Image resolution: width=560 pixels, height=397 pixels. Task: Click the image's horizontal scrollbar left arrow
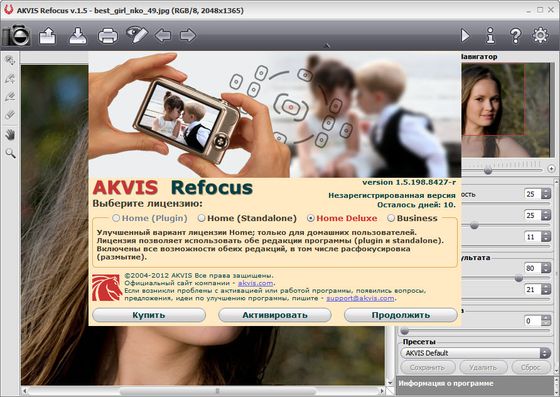tap(25, 391)
